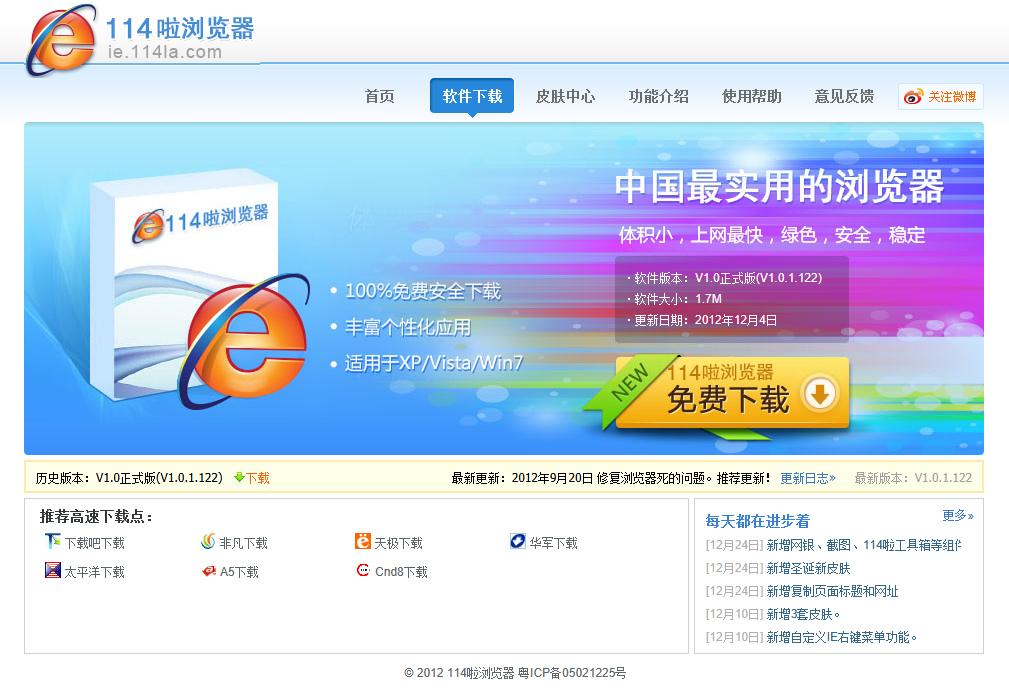Click the green arrow 下载 history version link

click(x=252, y=478)
